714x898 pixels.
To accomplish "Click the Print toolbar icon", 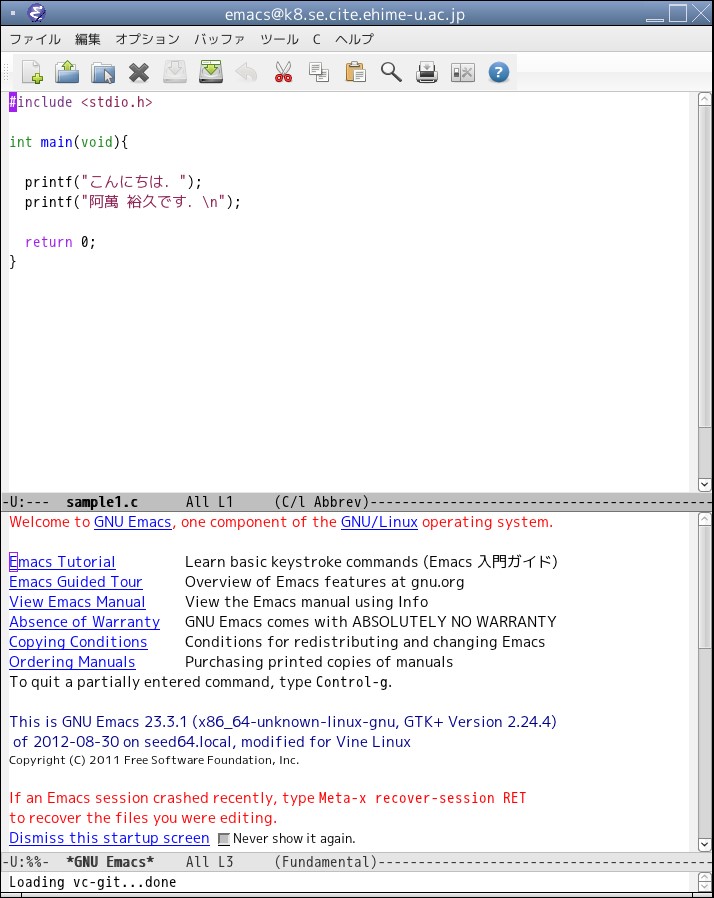I will tap(427, 72).
